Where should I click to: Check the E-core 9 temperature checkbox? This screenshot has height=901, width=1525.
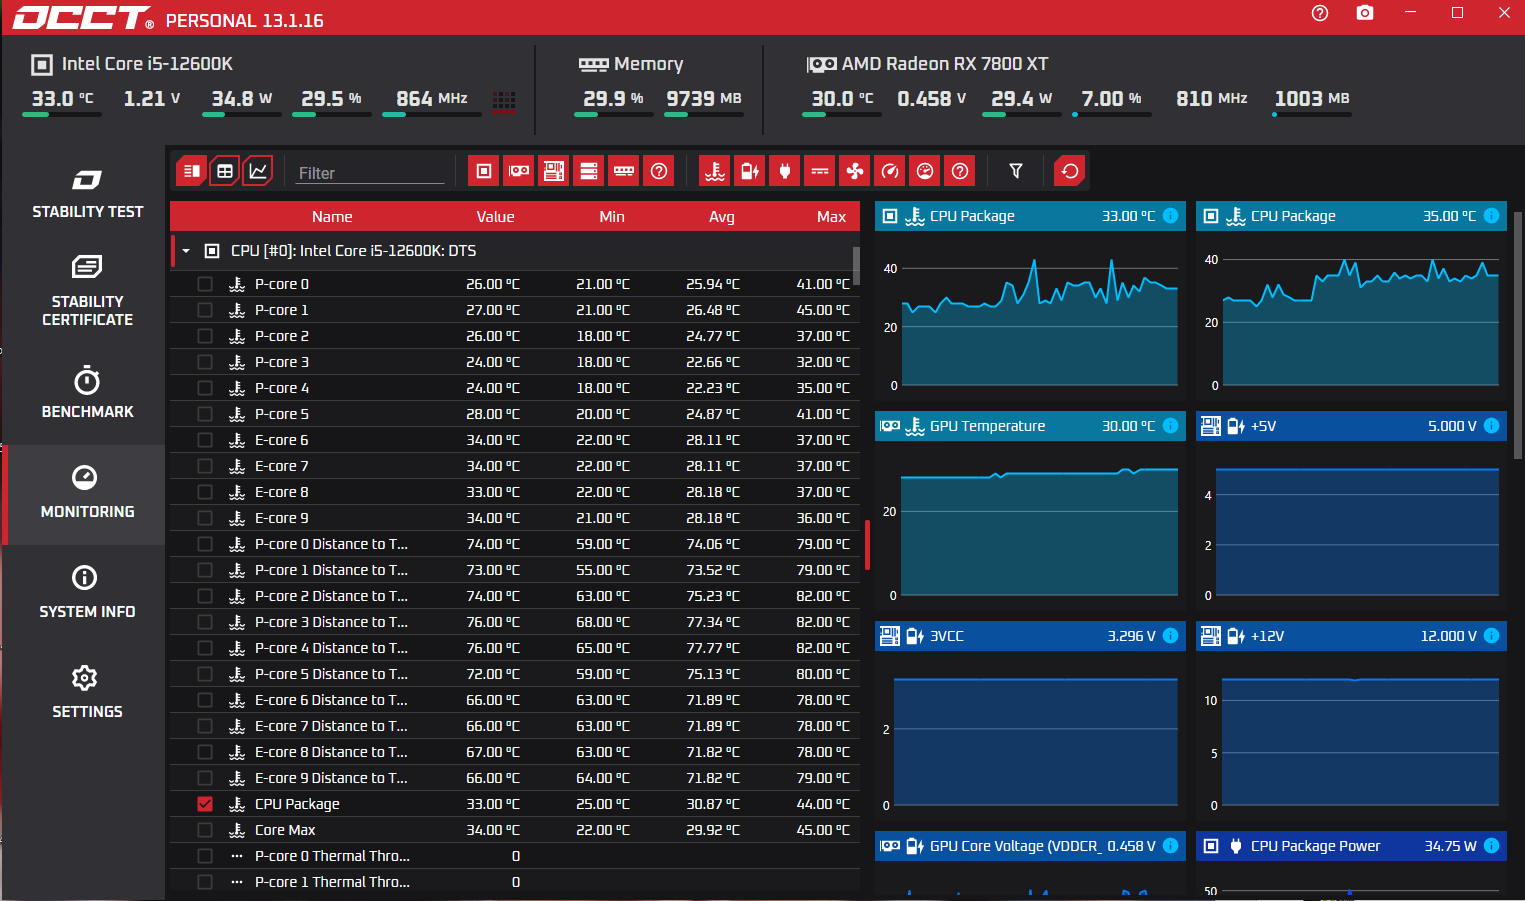(x=205, y=518)
